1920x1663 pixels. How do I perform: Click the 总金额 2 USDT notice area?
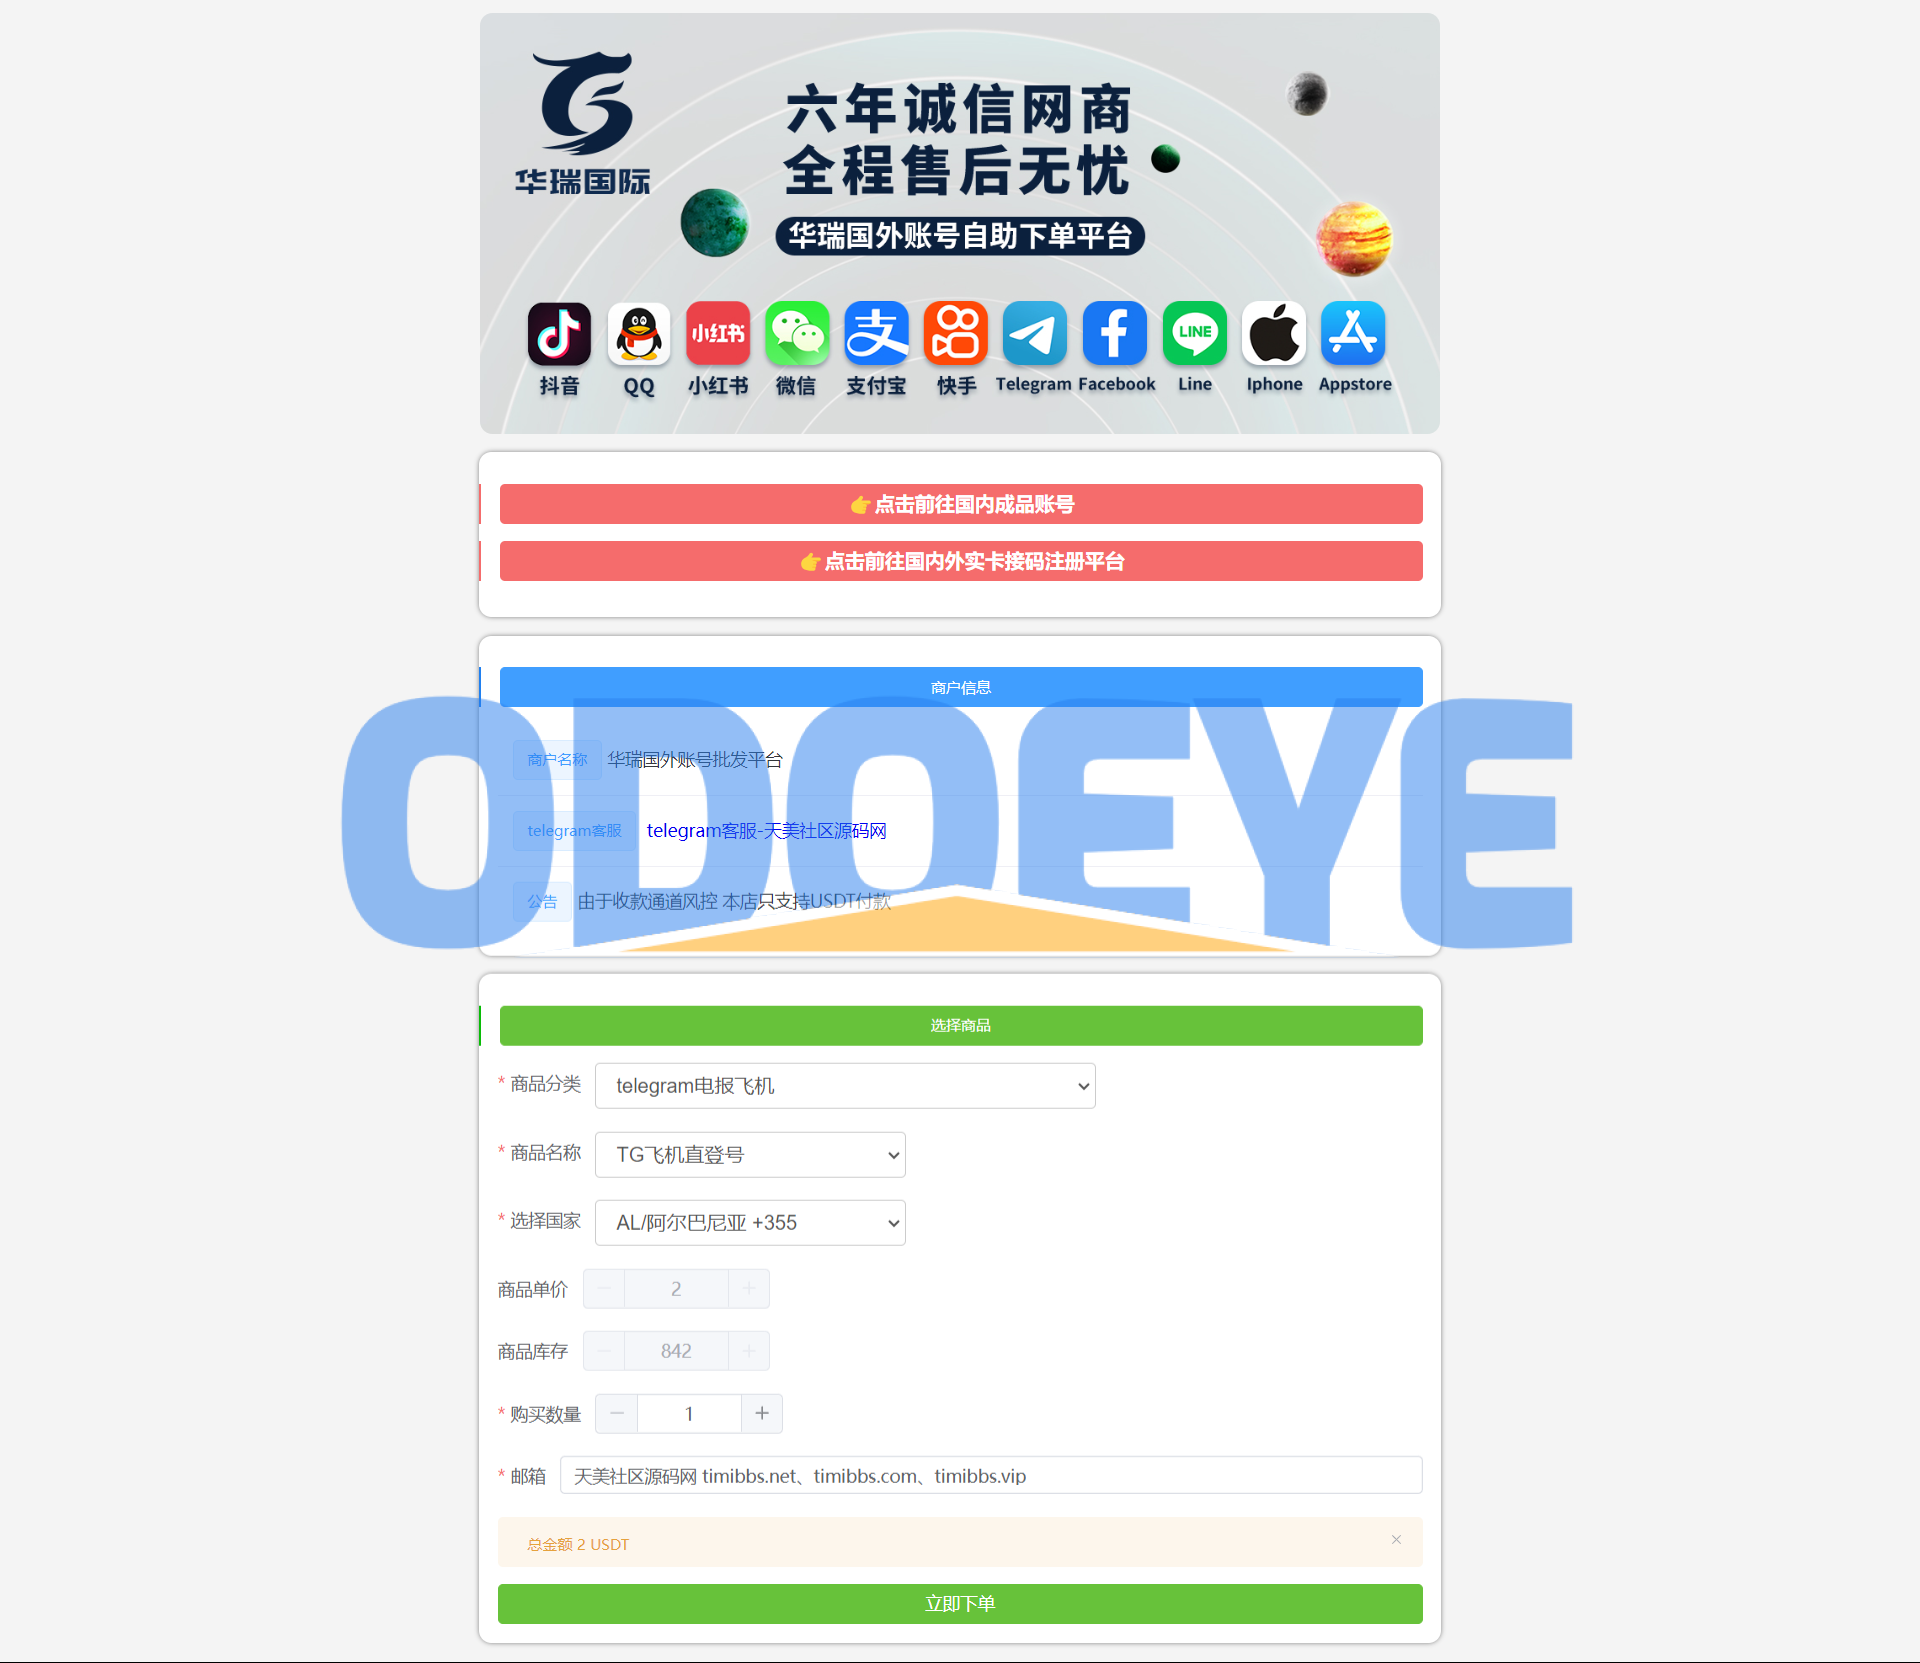coord(960,1544)
